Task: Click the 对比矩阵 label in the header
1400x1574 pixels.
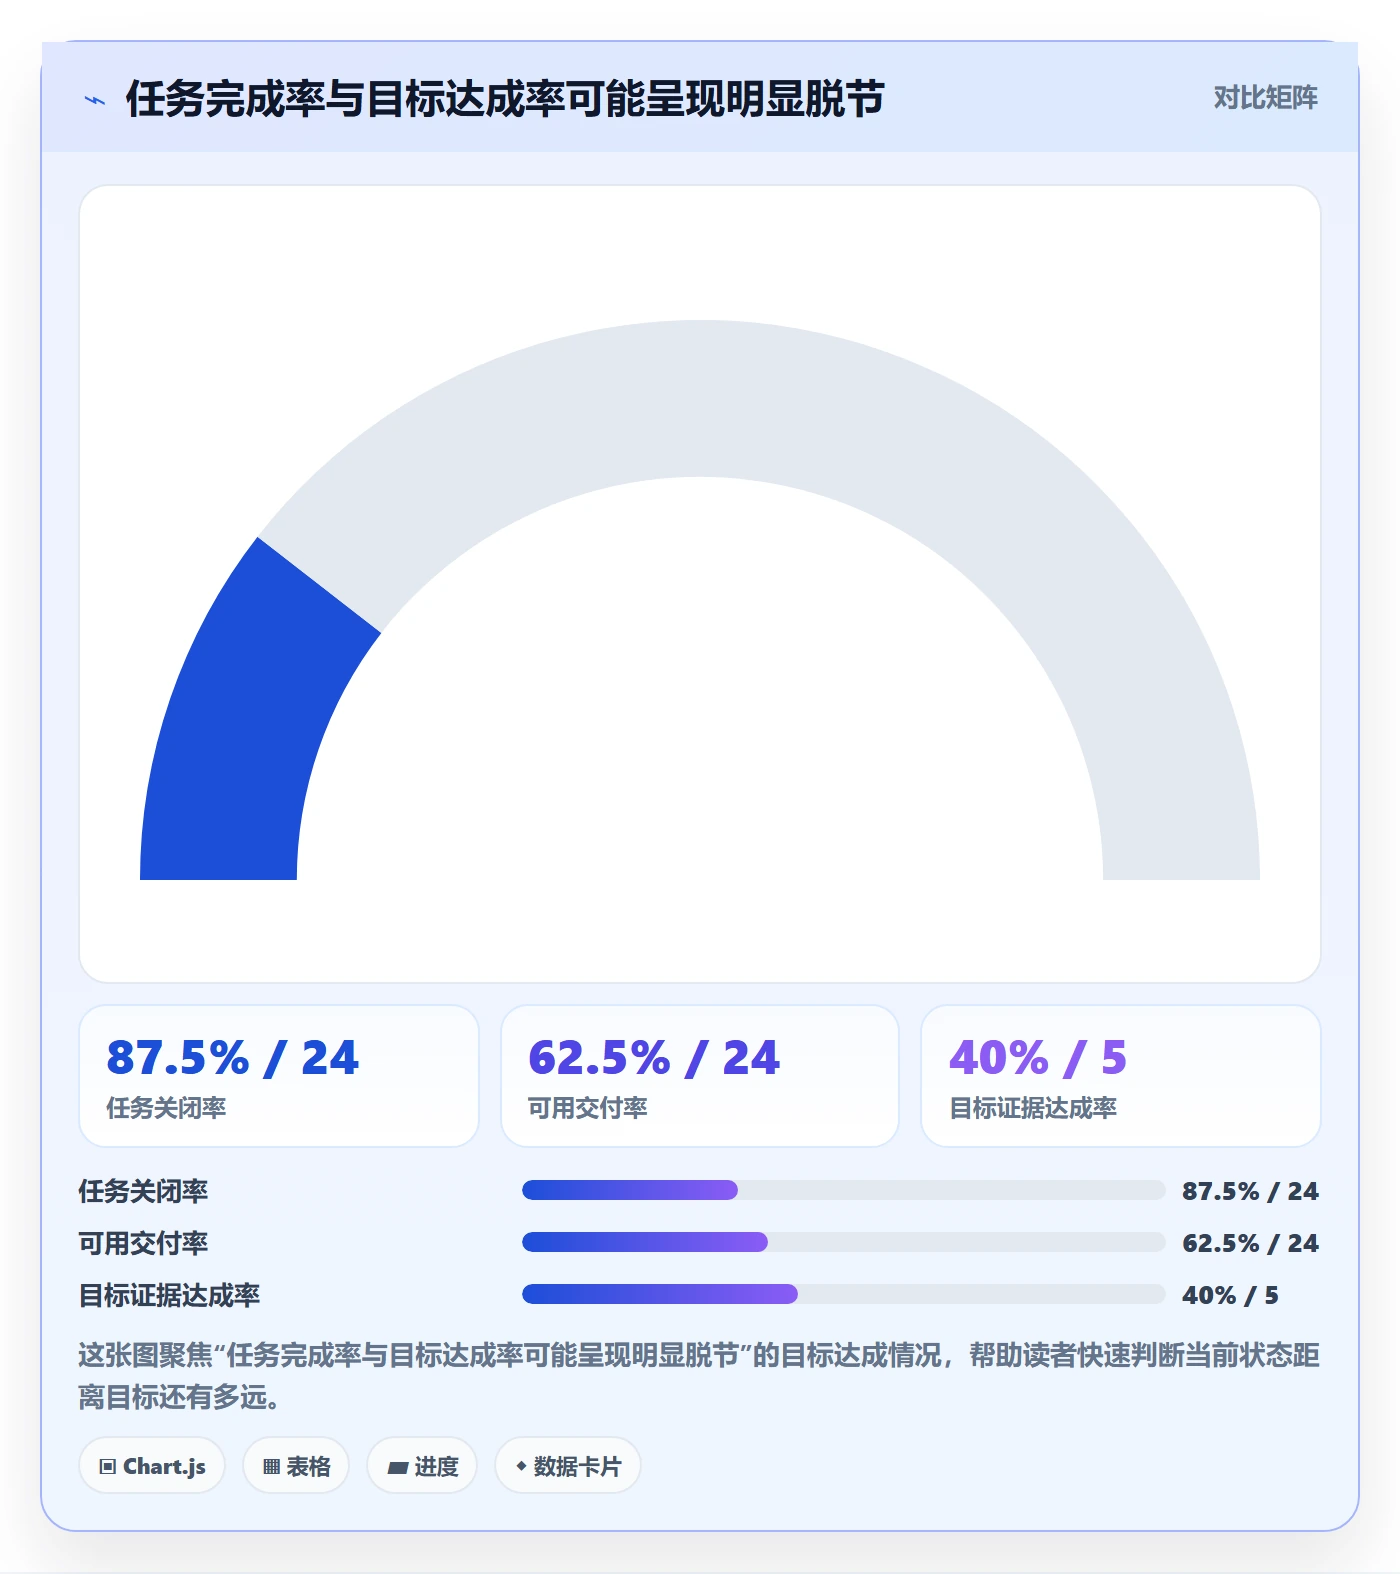Action: pyautogui.click(x=1265, y=98)
